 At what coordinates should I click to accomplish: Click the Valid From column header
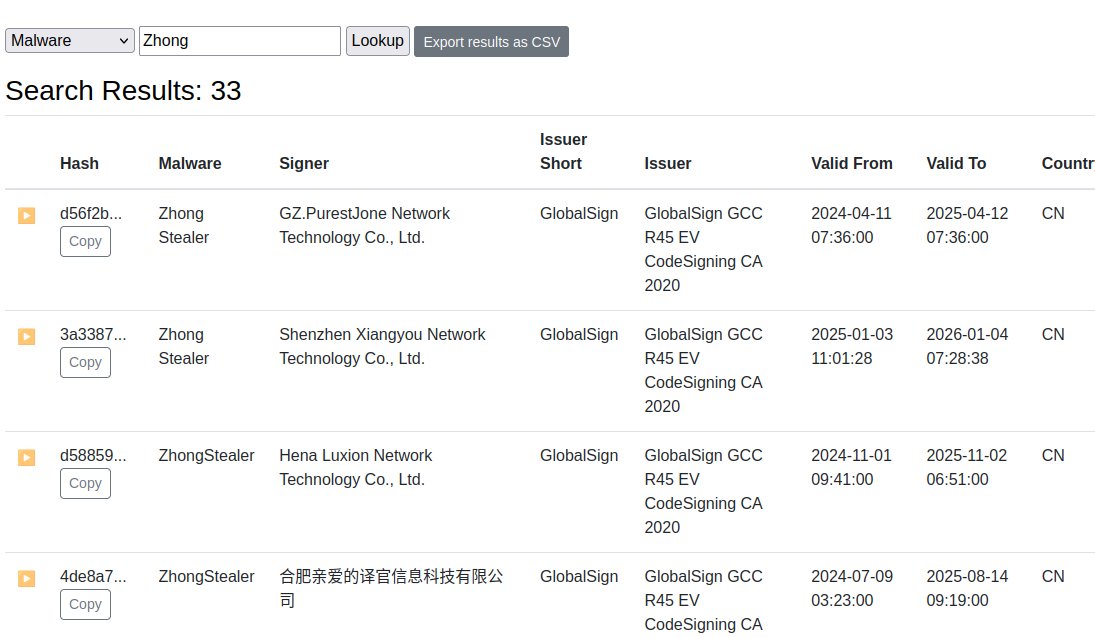852,163
